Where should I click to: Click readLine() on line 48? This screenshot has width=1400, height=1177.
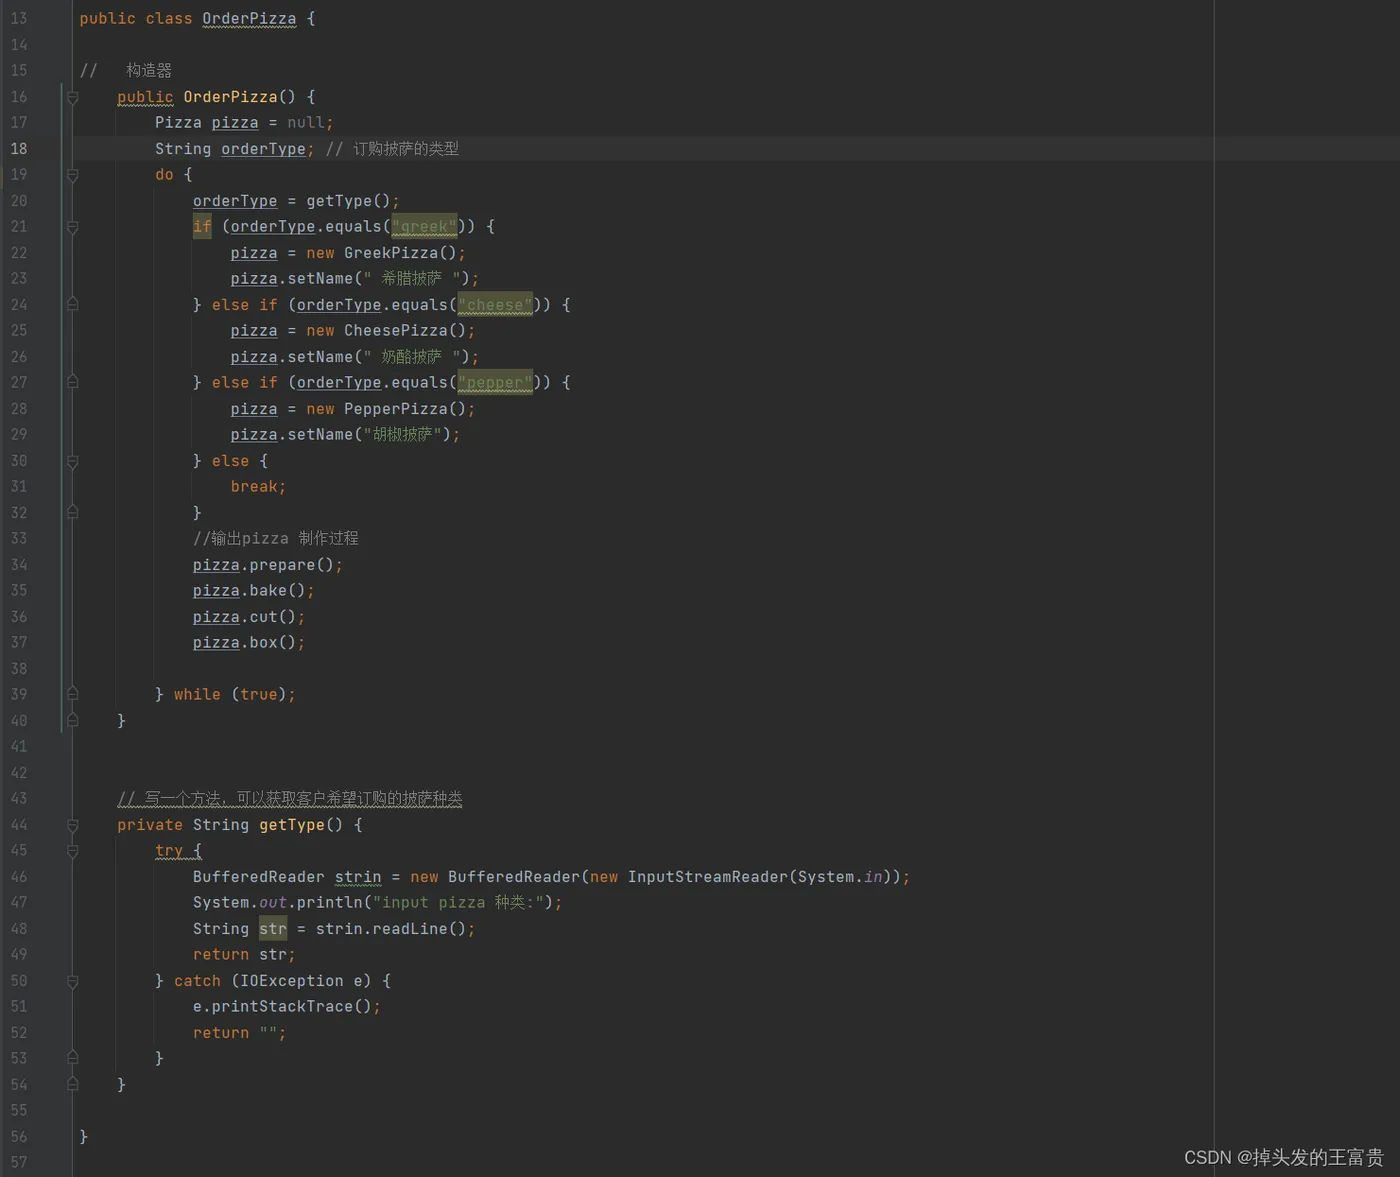coord(419,929)
